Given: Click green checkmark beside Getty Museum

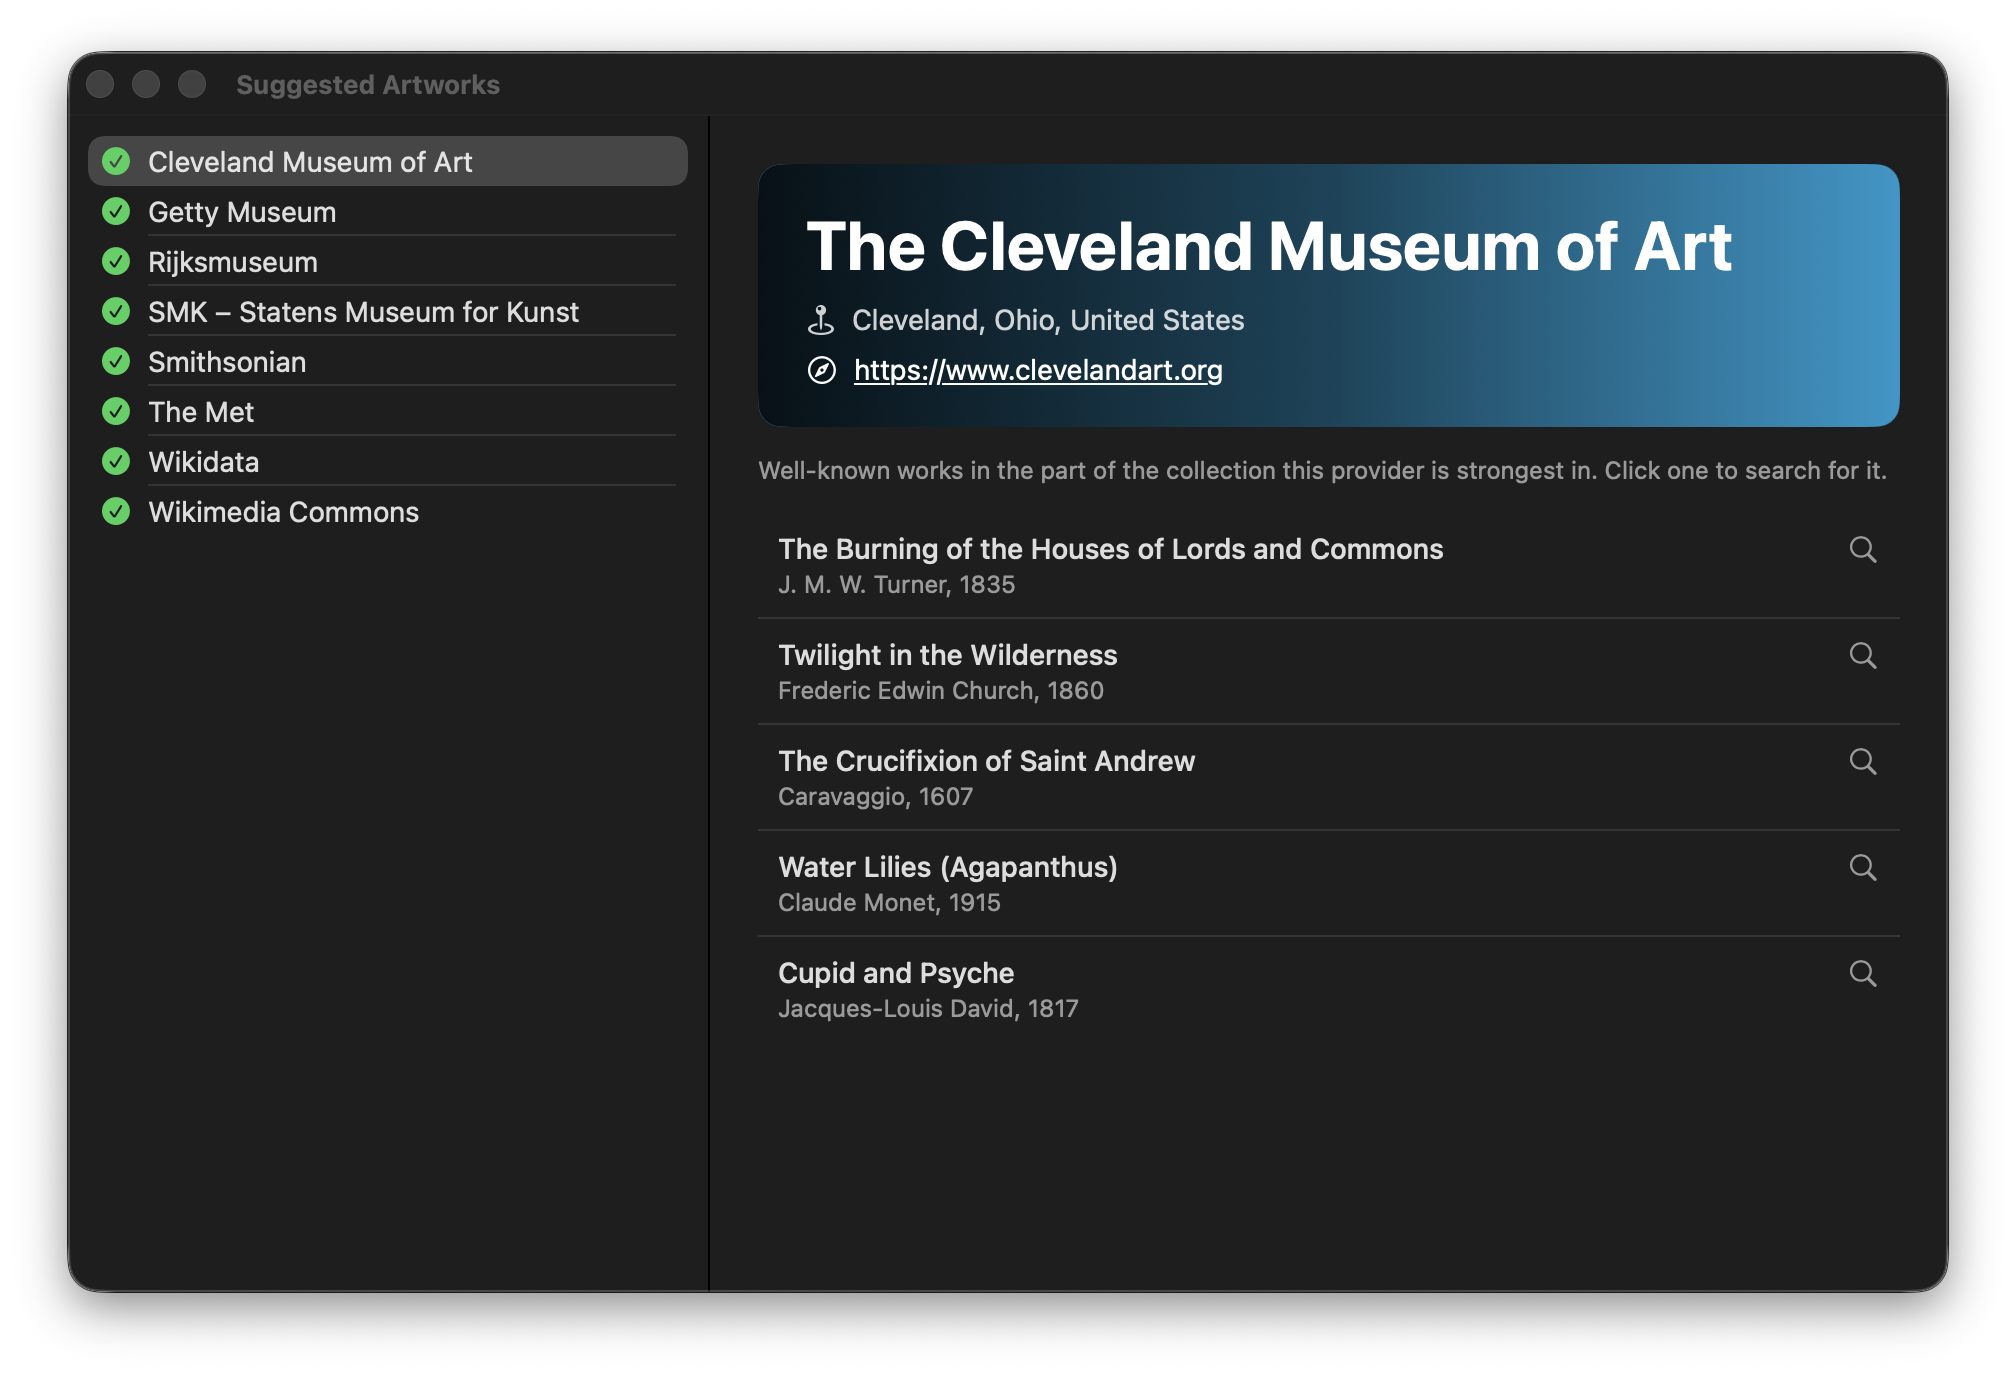Looking at the screenshot, I should (116, 211).
